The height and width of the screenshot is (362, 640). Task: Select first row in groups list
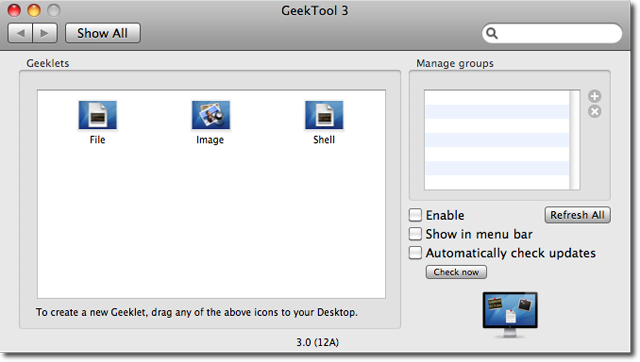tap(497, 98)
